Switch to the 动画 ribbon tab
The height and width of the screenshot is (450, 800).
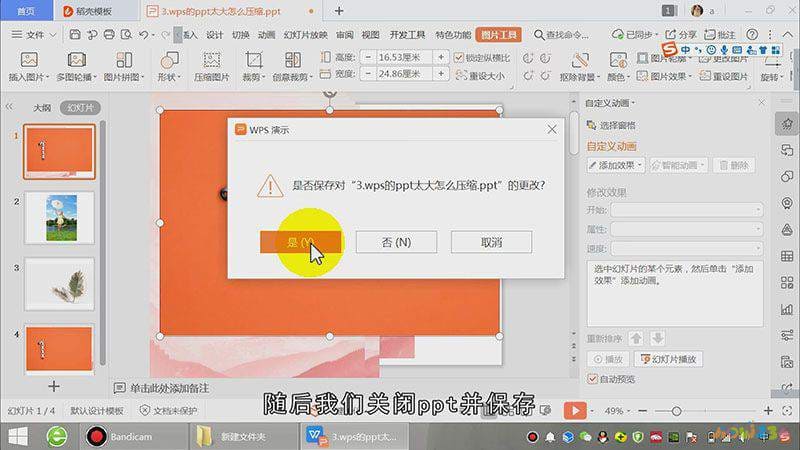[266, 35]
